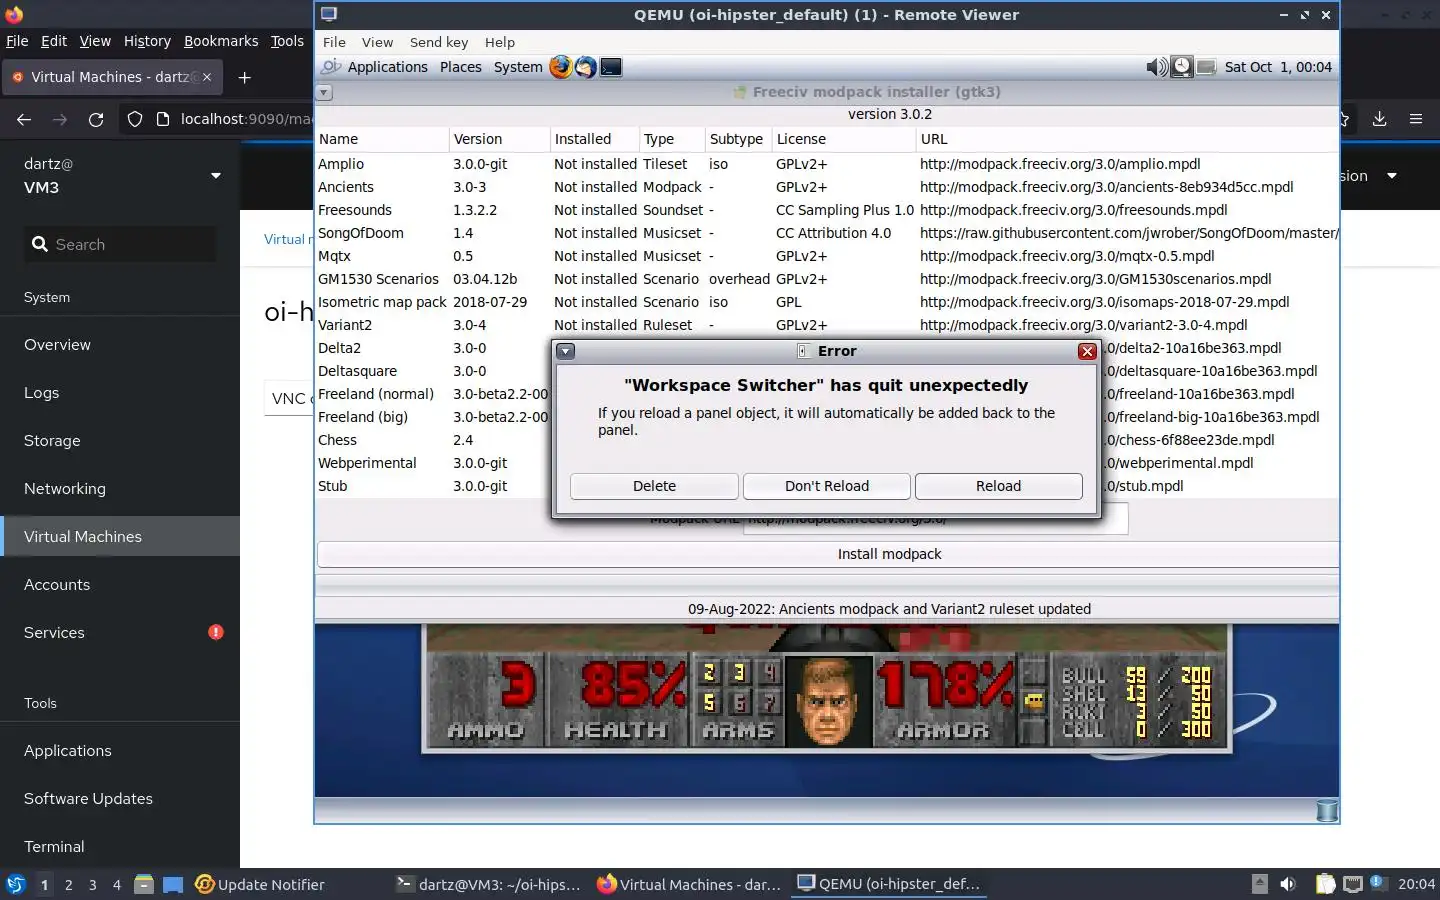1440x900 pixels.
Task: Open the Firefox hamburger menu
Action: pos(1416,119)
